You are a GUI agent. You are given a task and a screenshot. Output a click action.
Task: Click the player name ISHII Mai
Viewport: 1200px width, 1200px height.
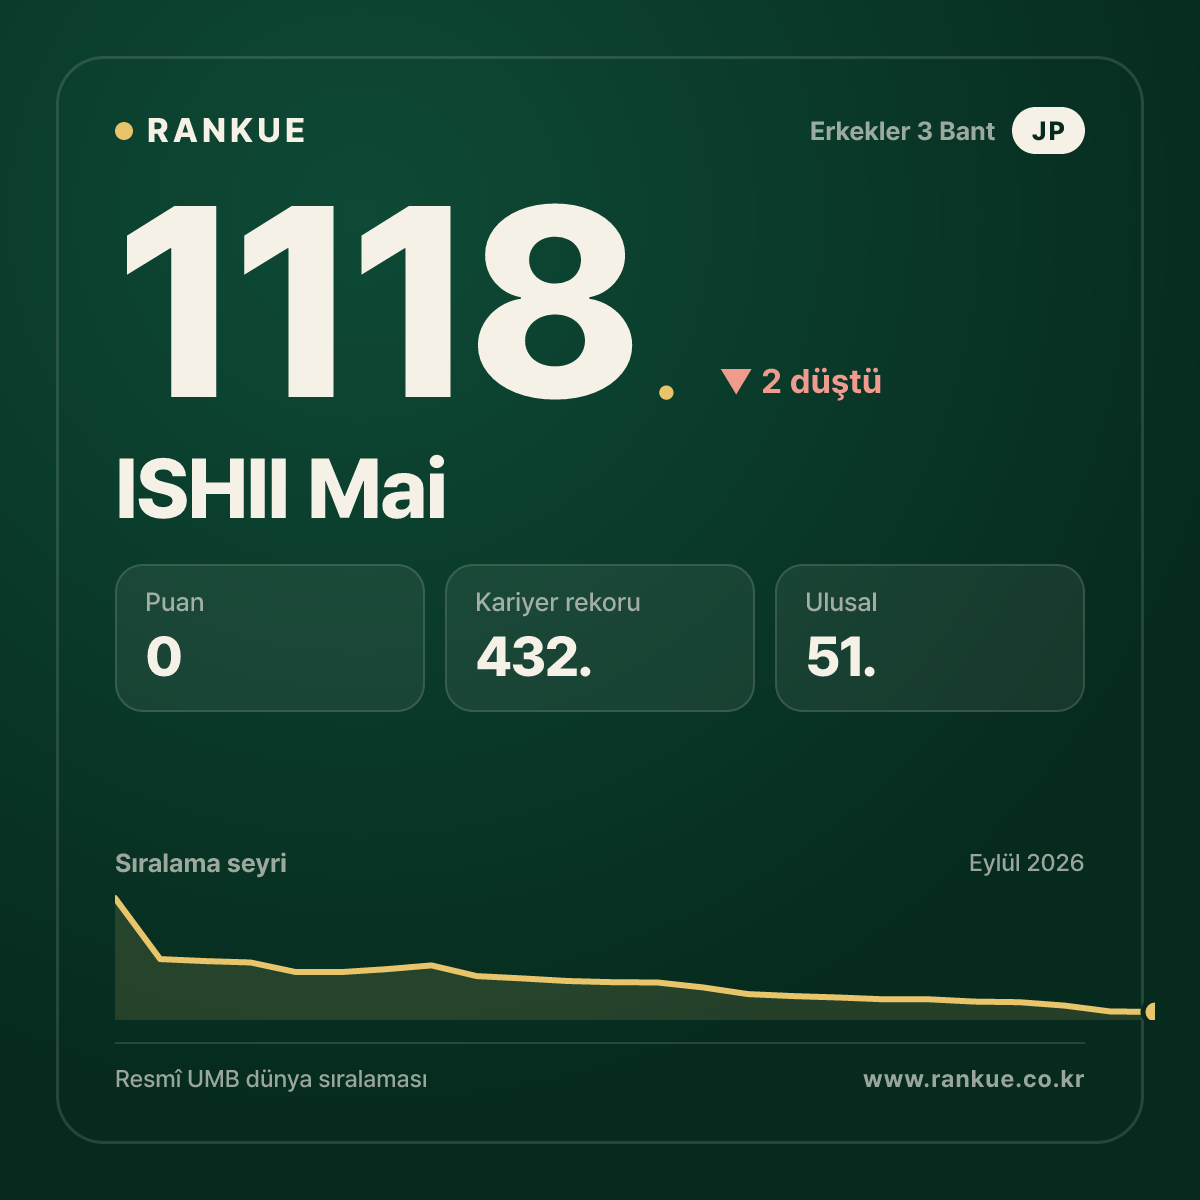[281, 489]
